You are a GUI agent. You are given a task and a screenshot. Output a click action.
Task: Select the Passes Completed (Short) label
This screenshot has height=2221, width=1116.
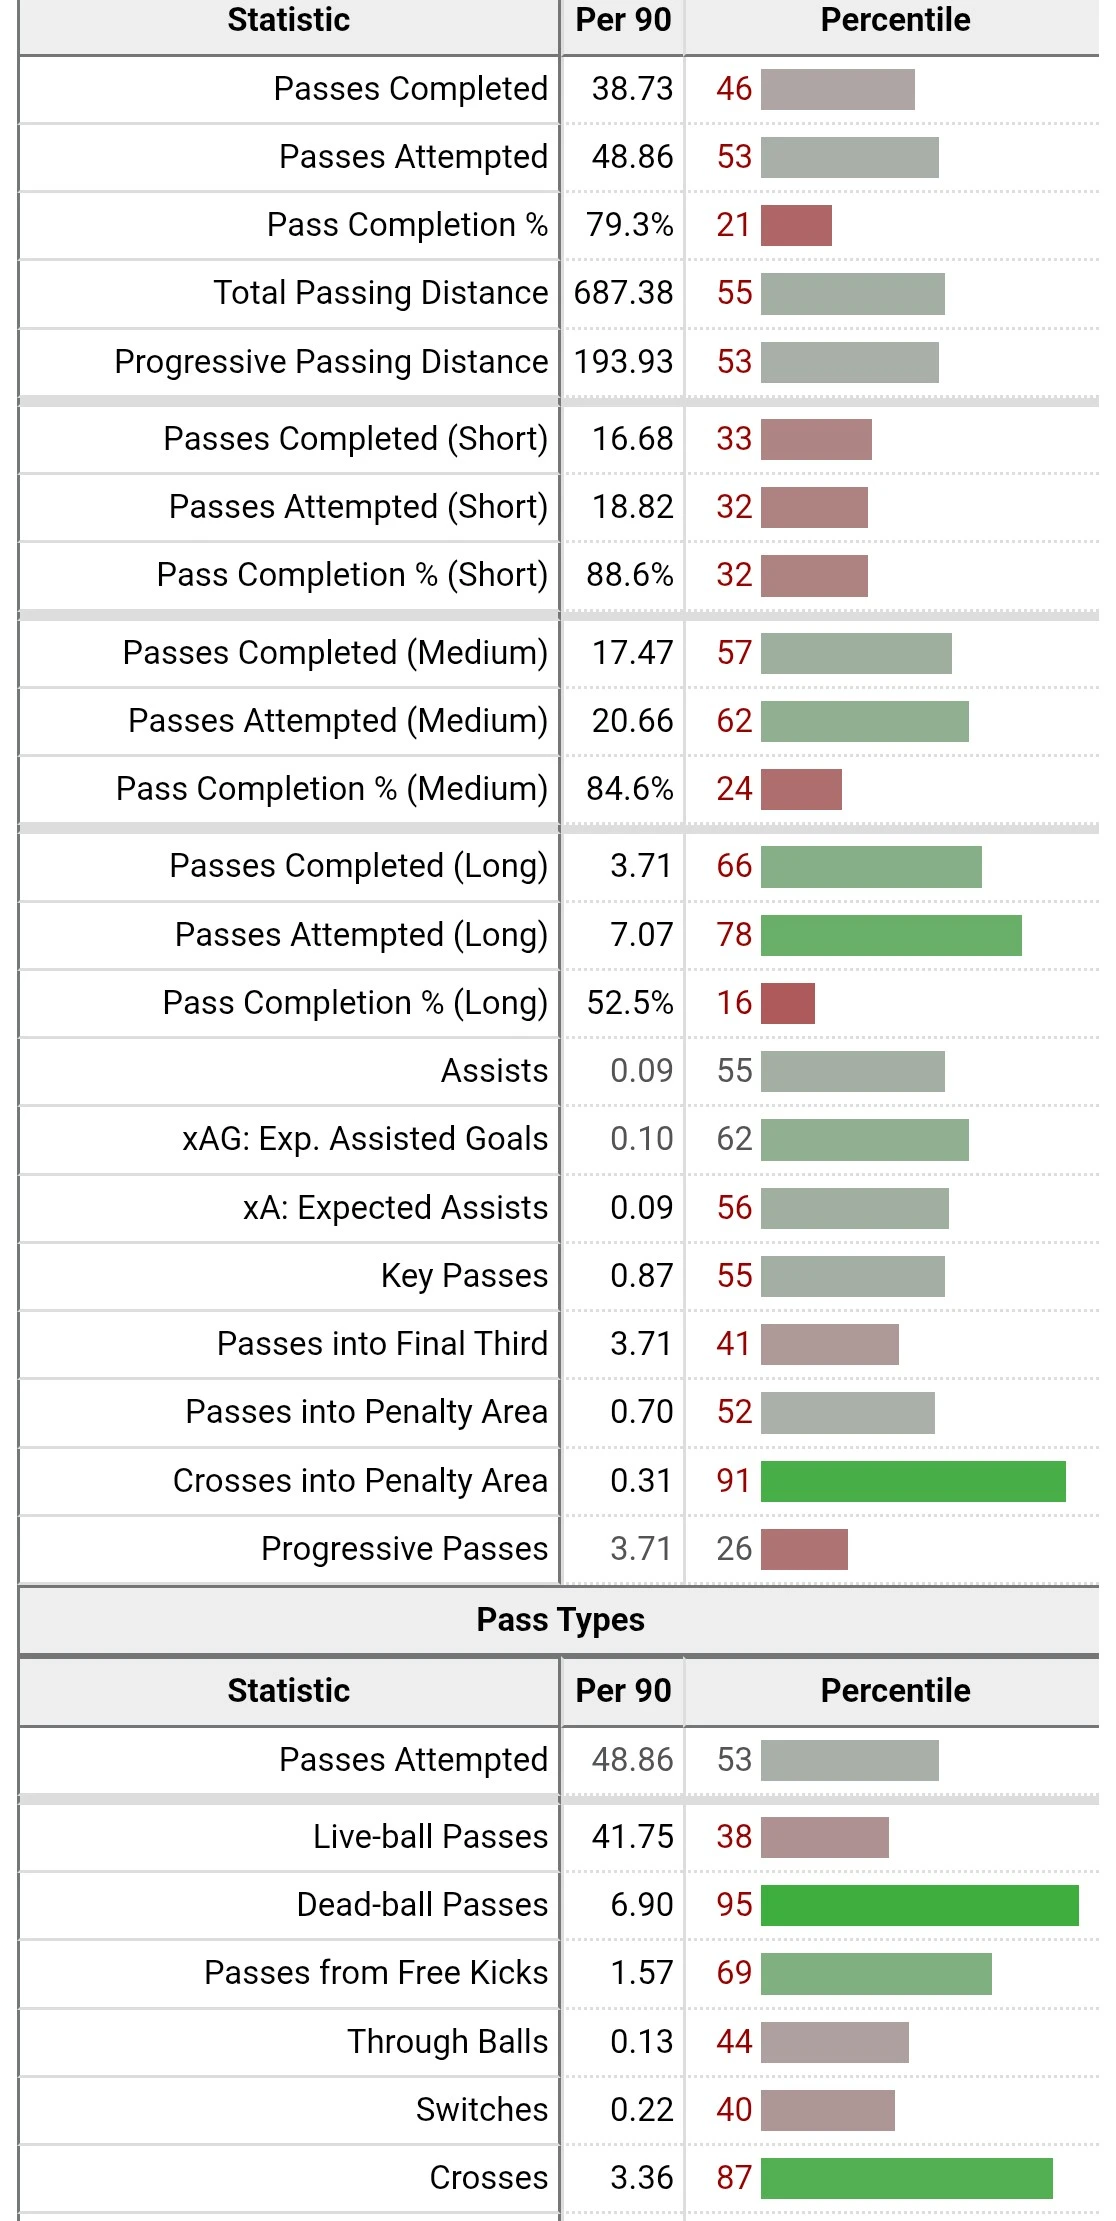coord(355,439)
